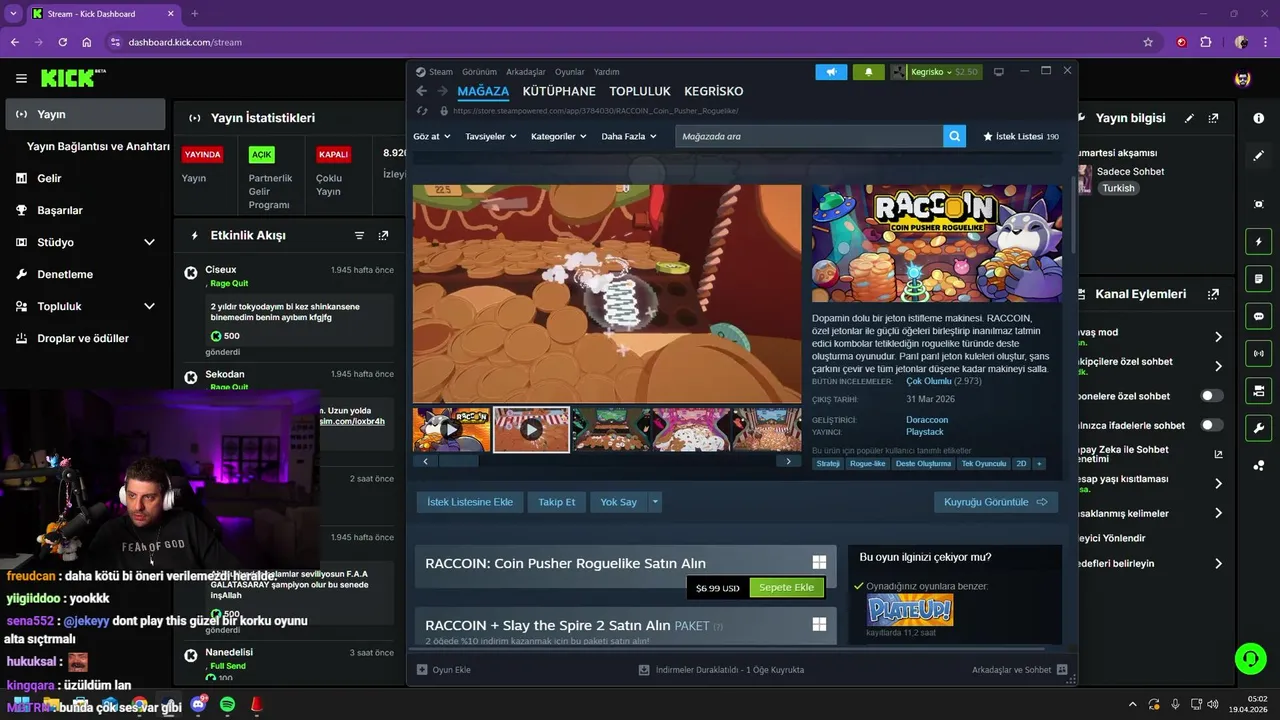Viewport: 1280px width, 720px height.
Task: Click the Steam forward arrow
Action: [443, 91]
